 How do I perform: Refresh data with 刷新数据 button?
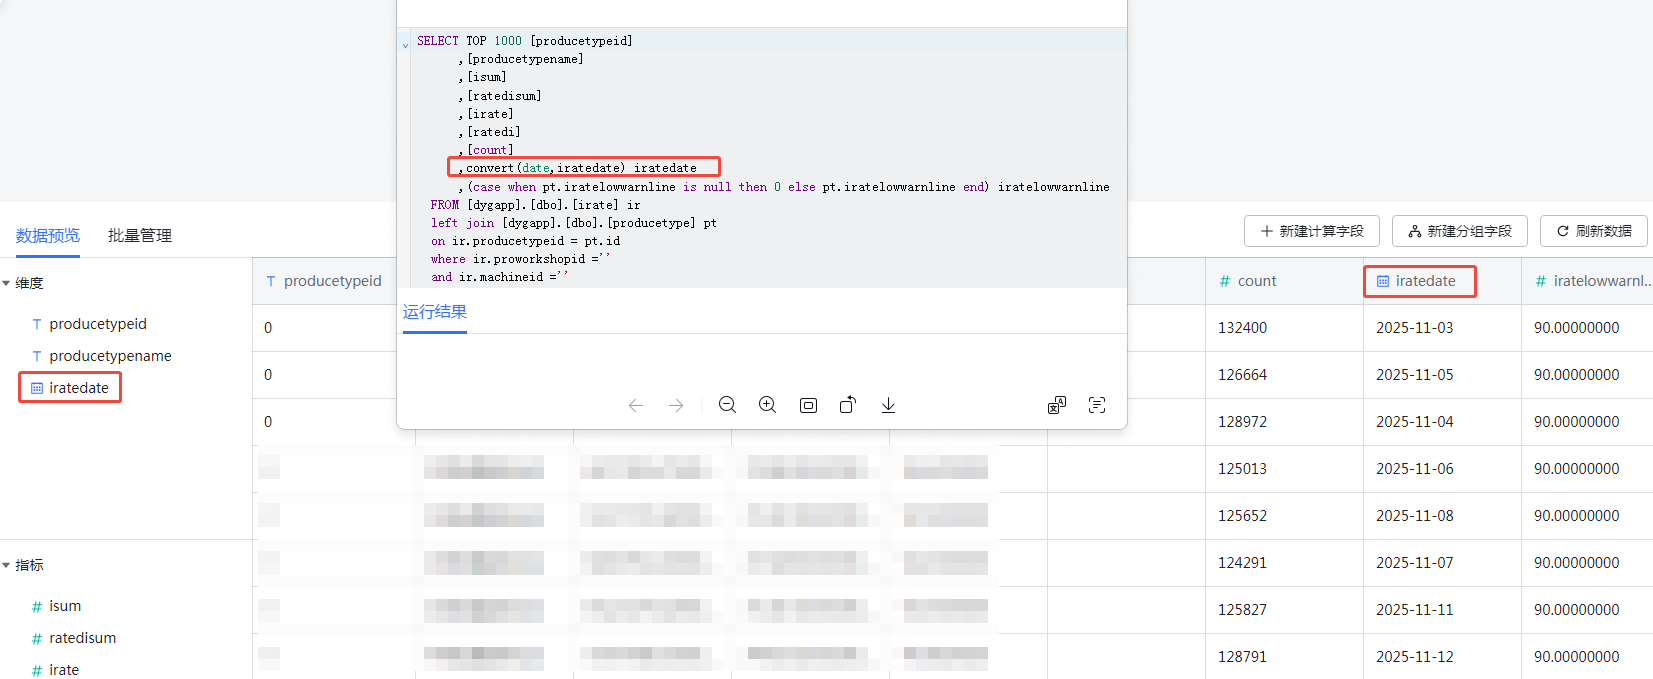click(x=1594, y=231)
